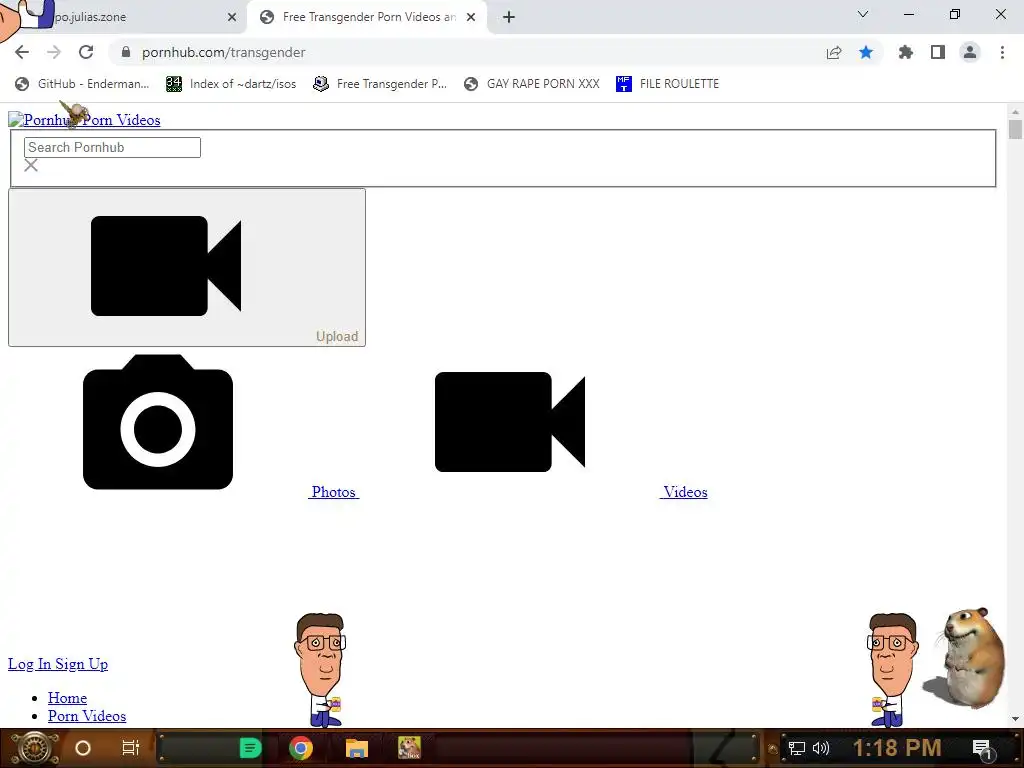The width and height of the screenshot is (1024, 768).
Task: Open the Extensions puzzle menu
Action: click(x=905, y=52)
